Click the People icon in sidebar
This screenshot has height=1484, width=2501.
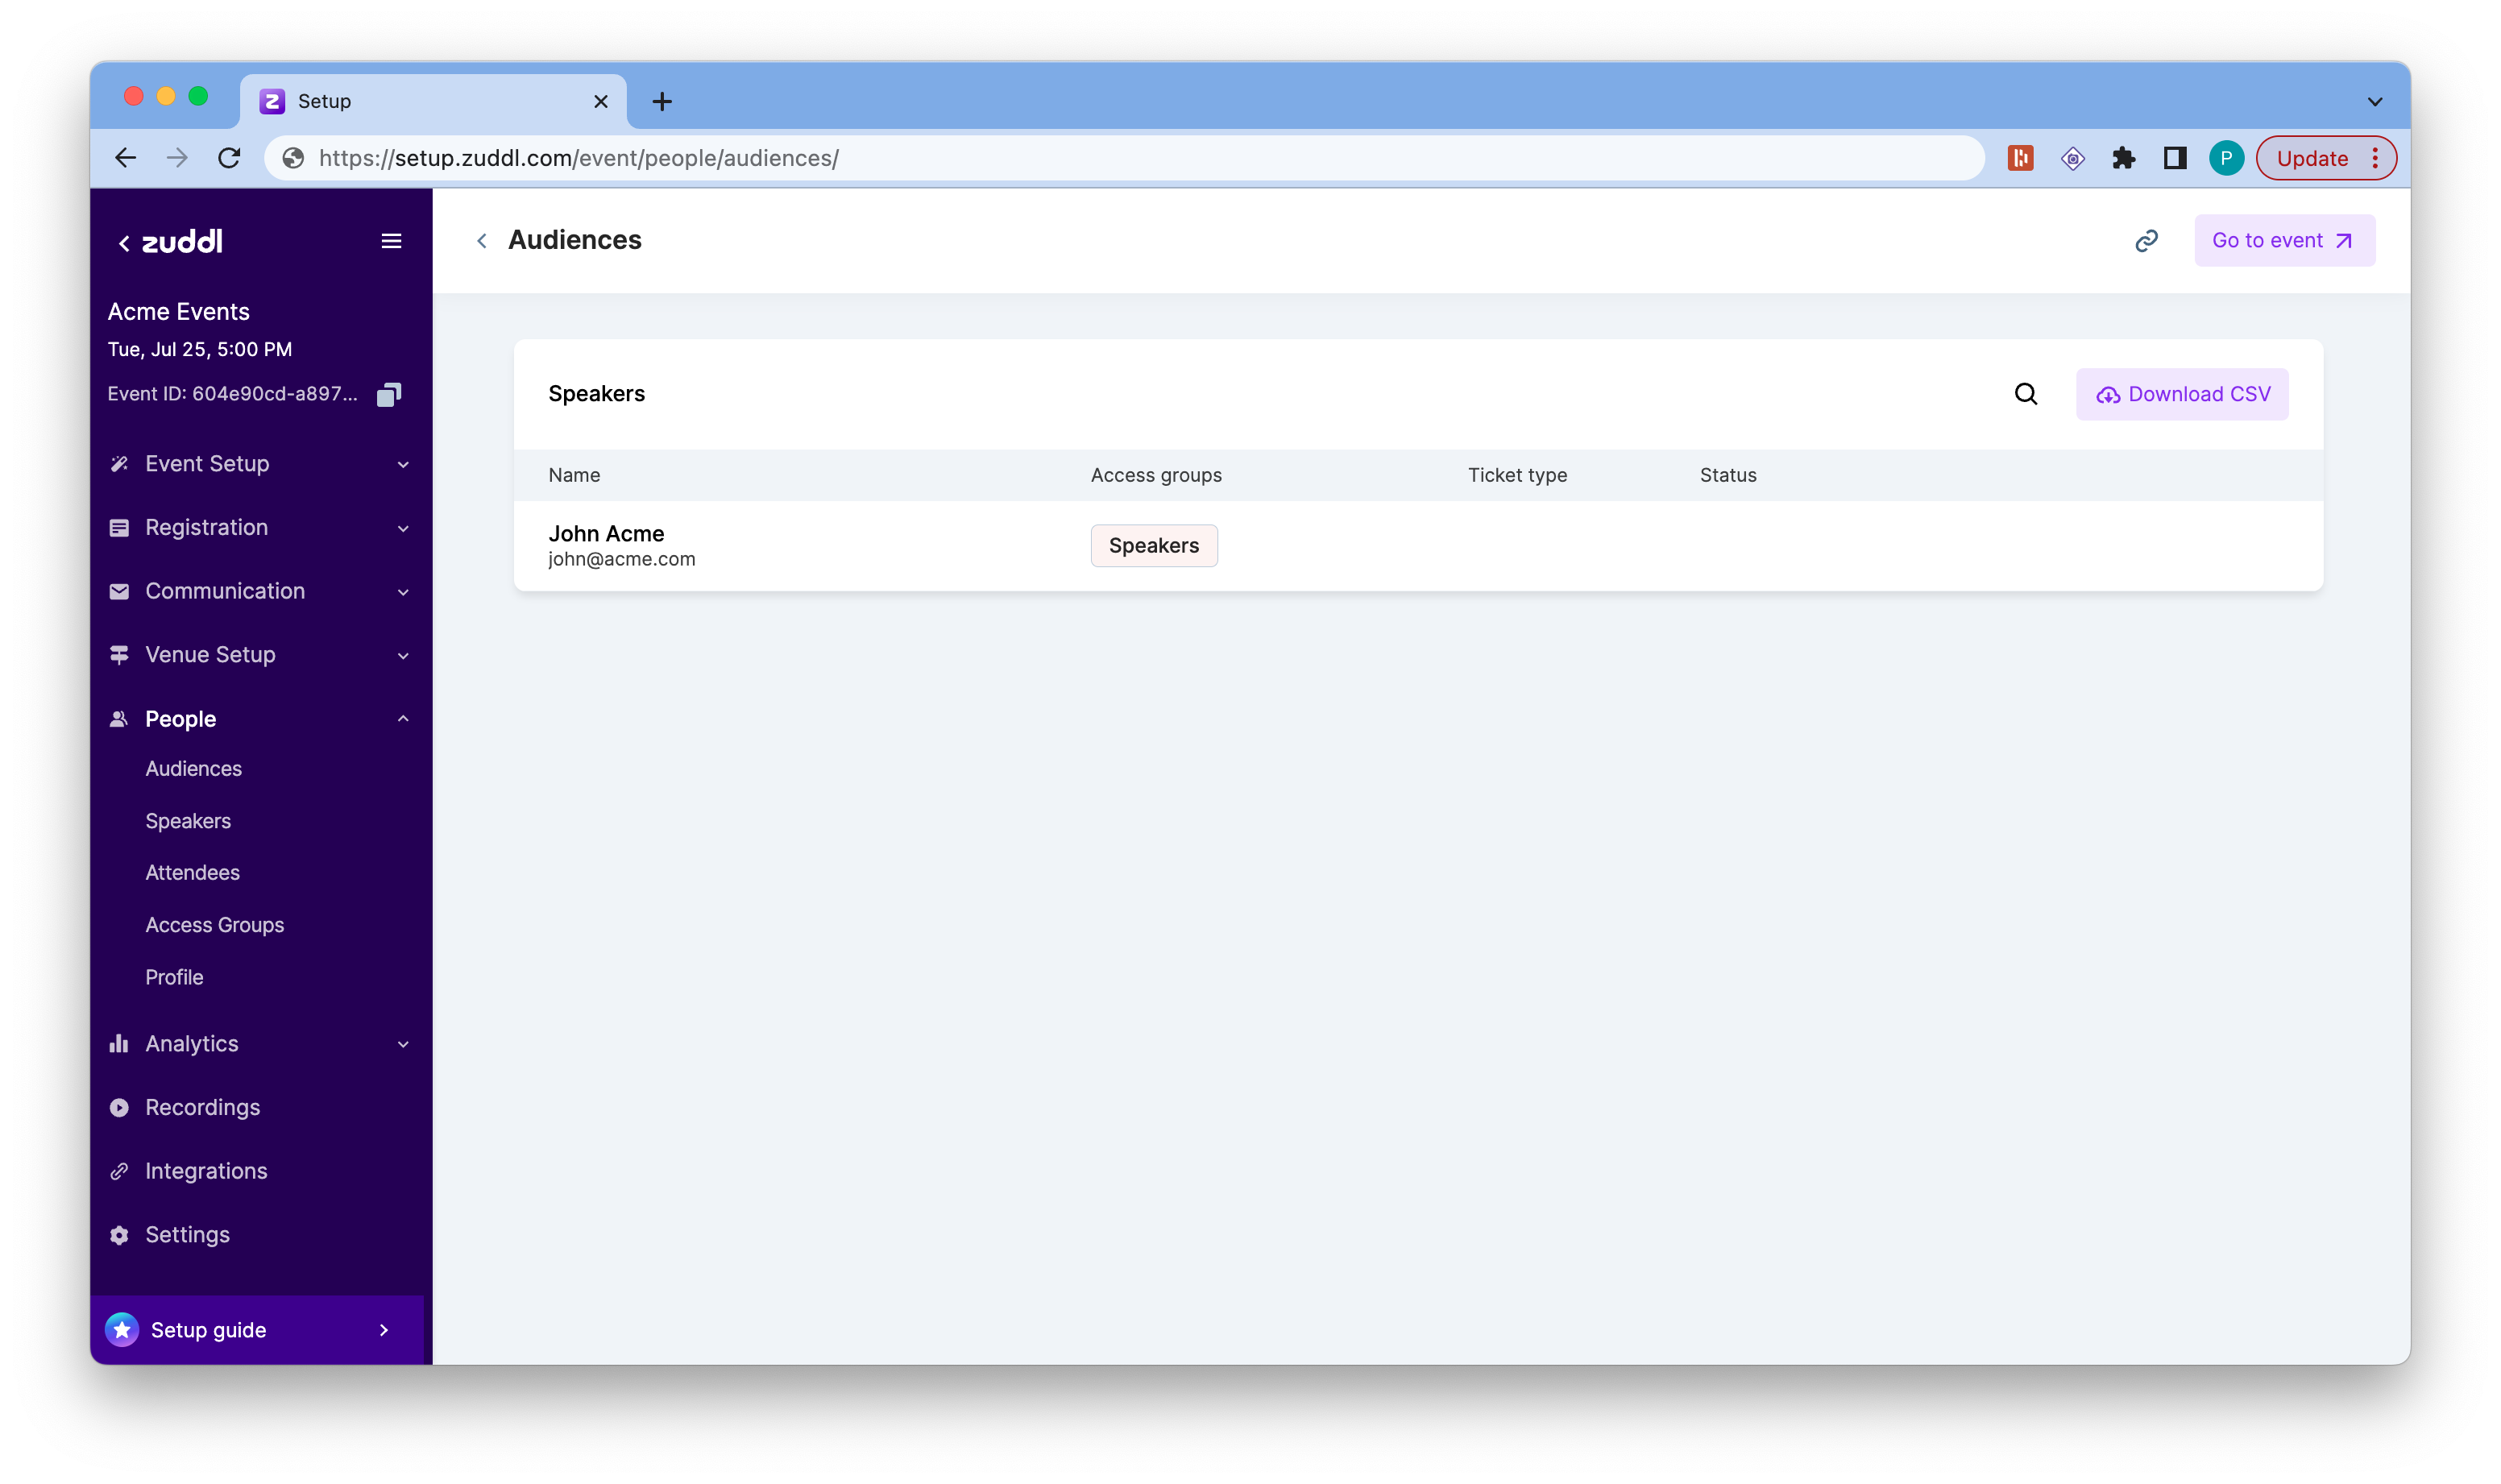[x=119, y=719]
